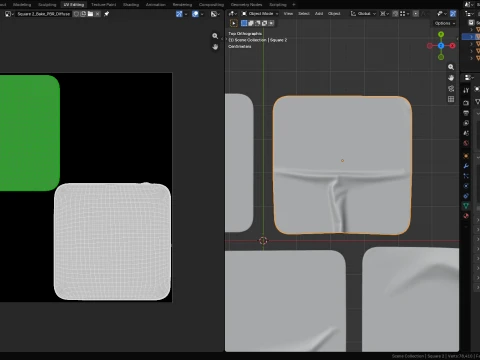Open the Rendering workspace tab
The height and width of the screenshot is (360, 480).
[x=182, y=5]
